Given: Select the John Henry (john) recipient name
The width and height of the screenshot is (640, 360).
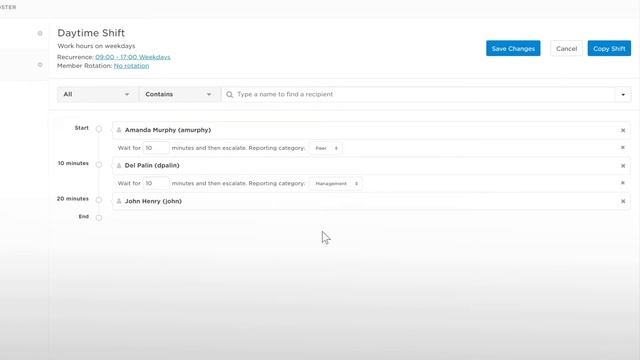Looking at the screenshot, I should click(153, 201).
